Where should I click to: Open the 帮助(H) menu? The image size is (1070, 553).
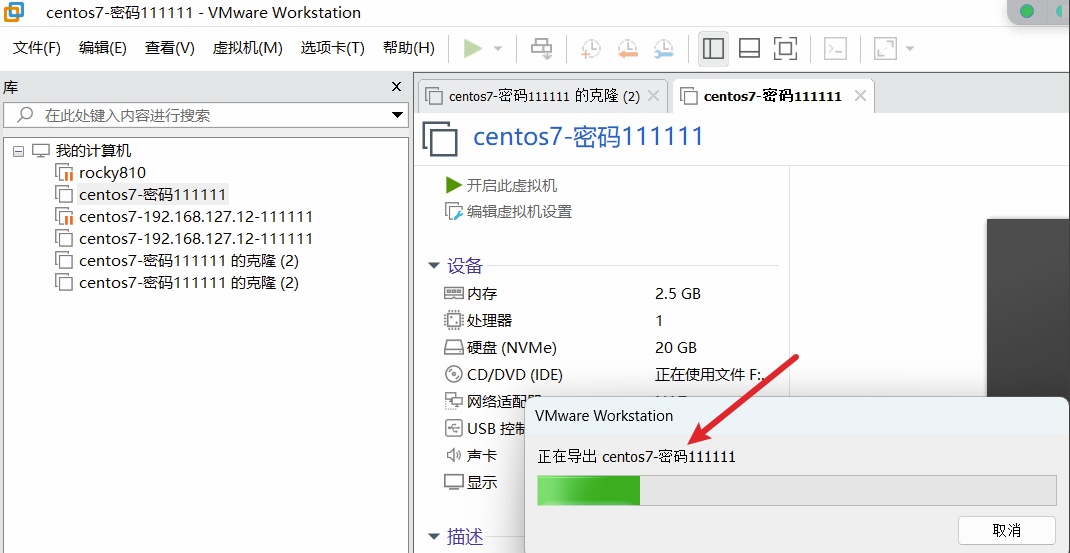(x=409, y=48)
